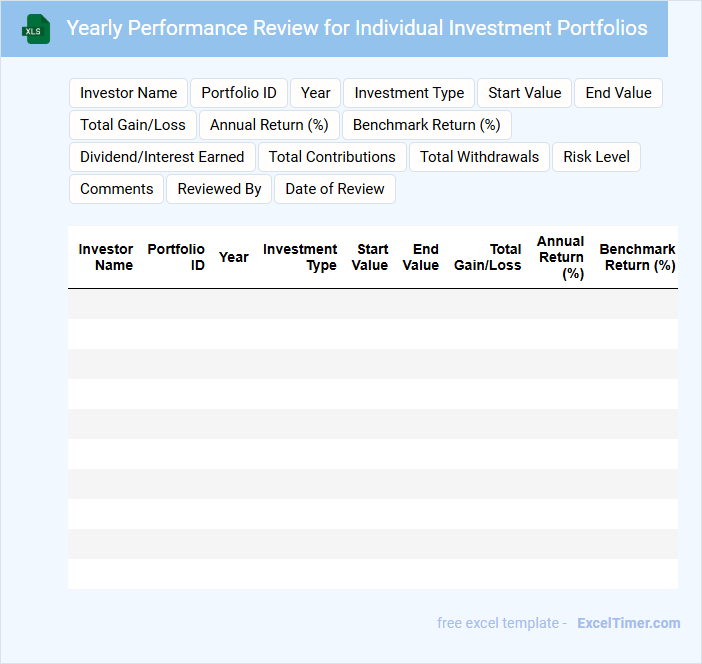Choose the Year tag button
Image resolution: width=702 pixels, height=664 pixels.
[x=315, y=93]
